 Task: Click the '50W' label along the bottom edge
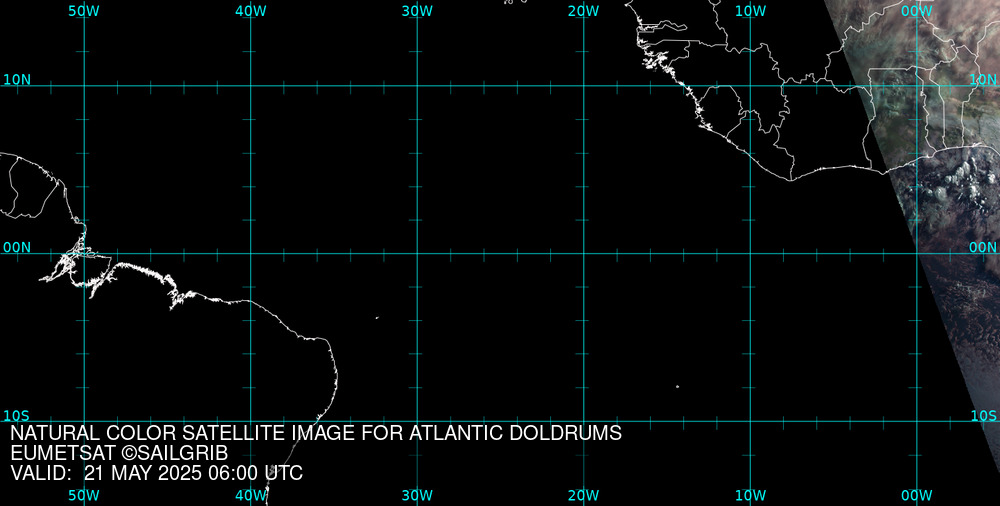pyautogui.click(x=84, y=495)
